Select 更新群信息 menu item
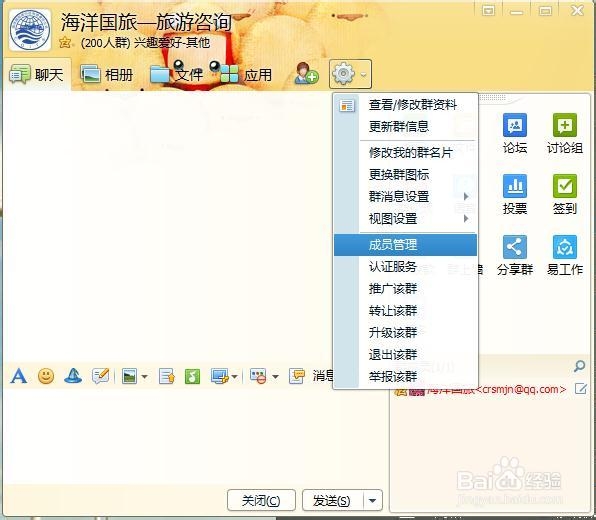This screenshot has height=520, width=596. [406, 126]
